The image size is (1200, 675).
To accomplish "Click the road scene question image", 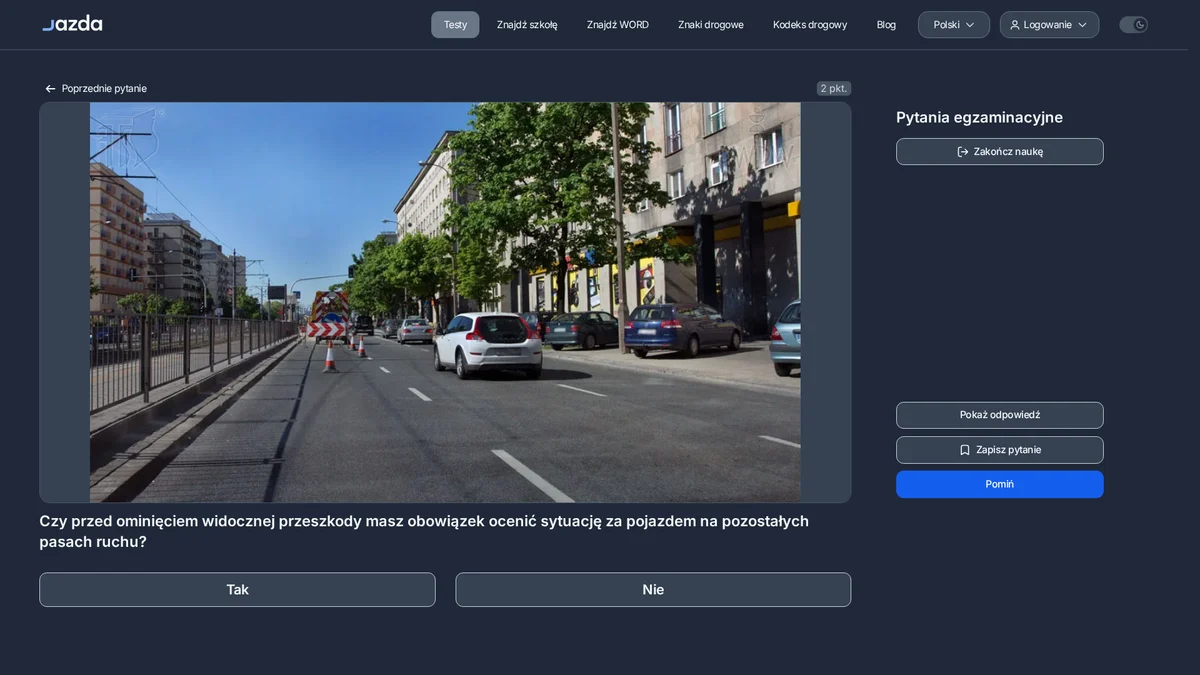I will pyautogui.click(x=445, y=302).
